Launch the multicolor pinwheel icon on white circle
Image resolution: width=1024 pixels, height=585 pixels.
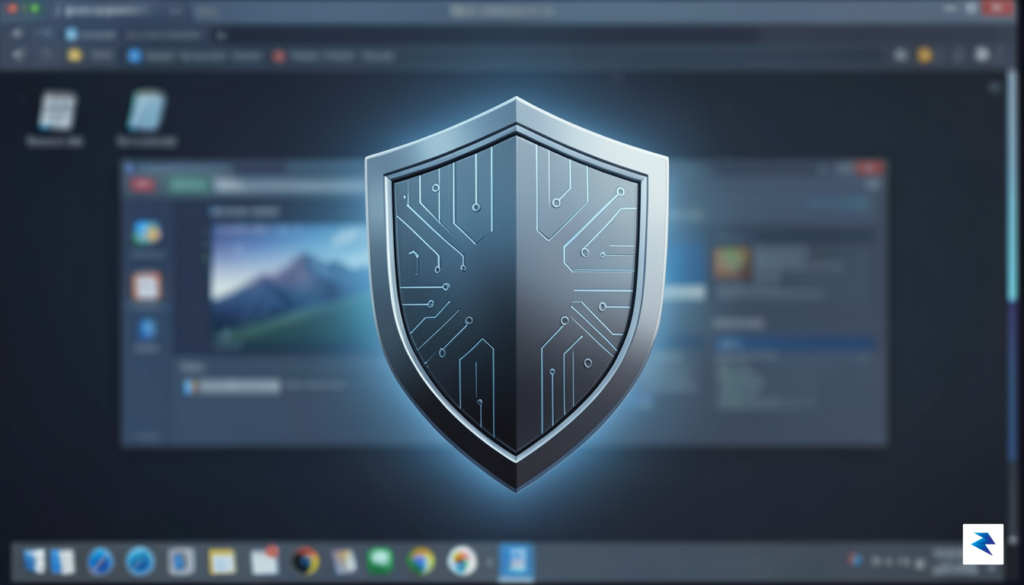462,561
